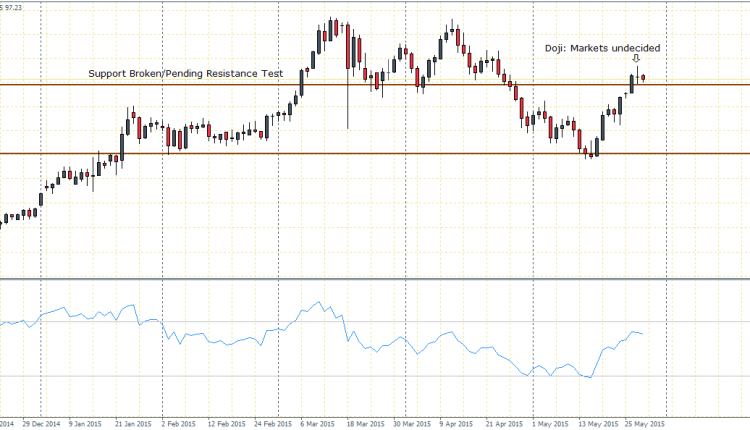
Task: Click the 9 Jan 2015 date label
Action: coord(84,423)
